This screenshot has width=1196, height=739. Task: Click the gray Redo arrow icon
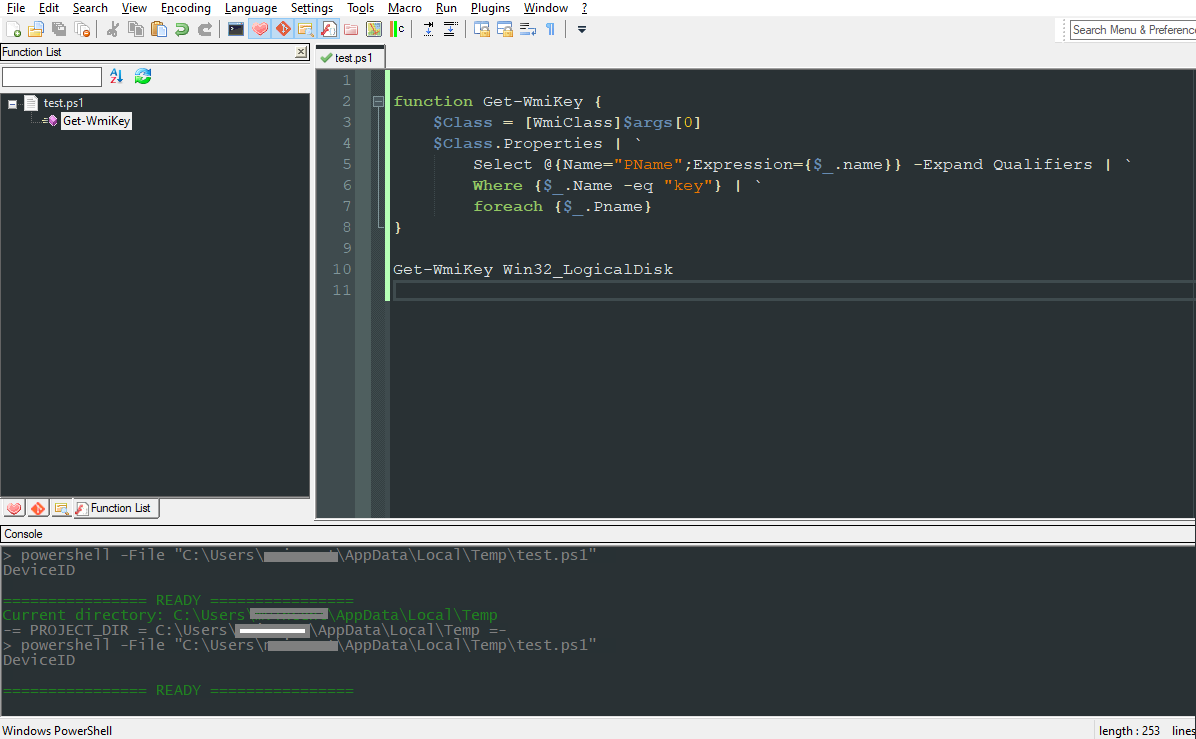click(x=204, y=30)
